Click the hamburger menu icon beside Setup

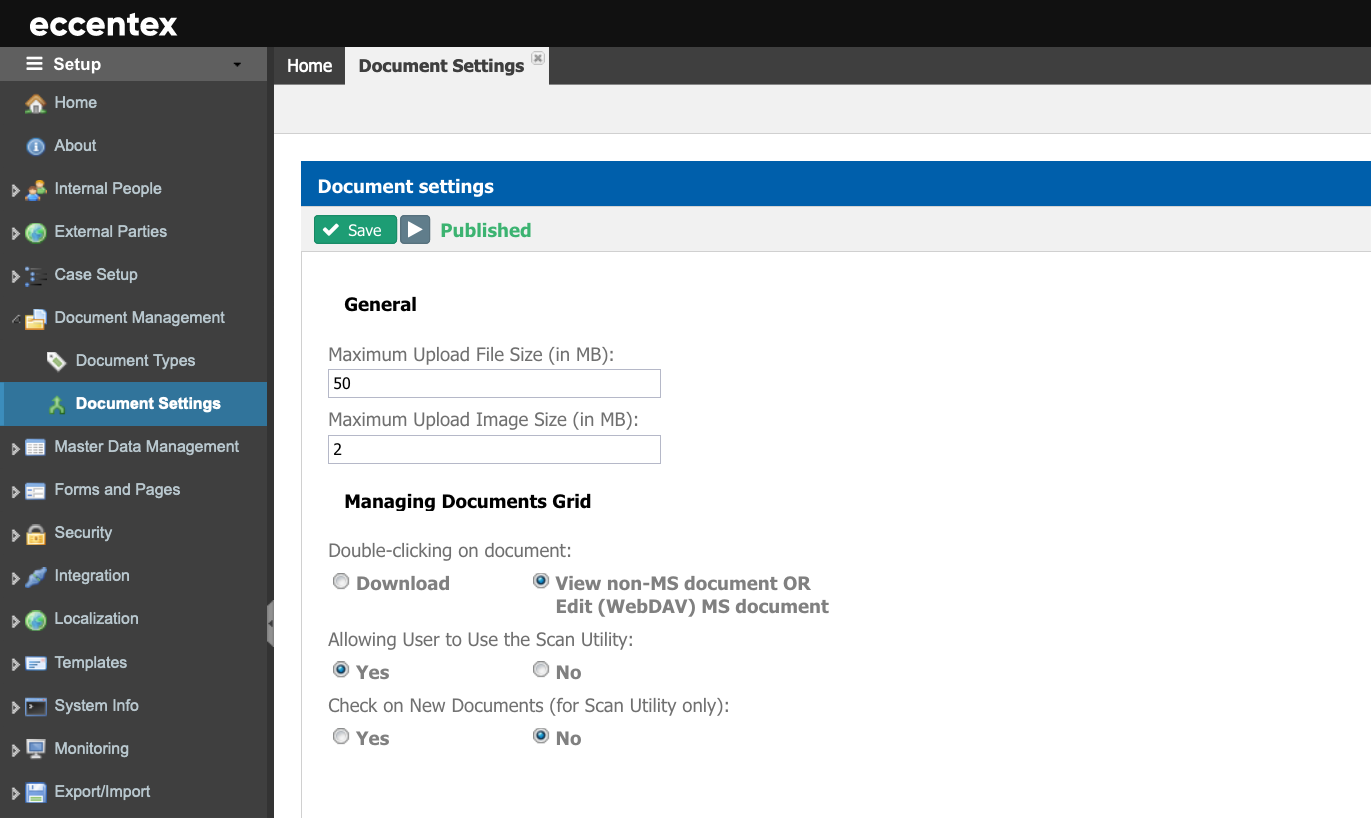[34, 64]
